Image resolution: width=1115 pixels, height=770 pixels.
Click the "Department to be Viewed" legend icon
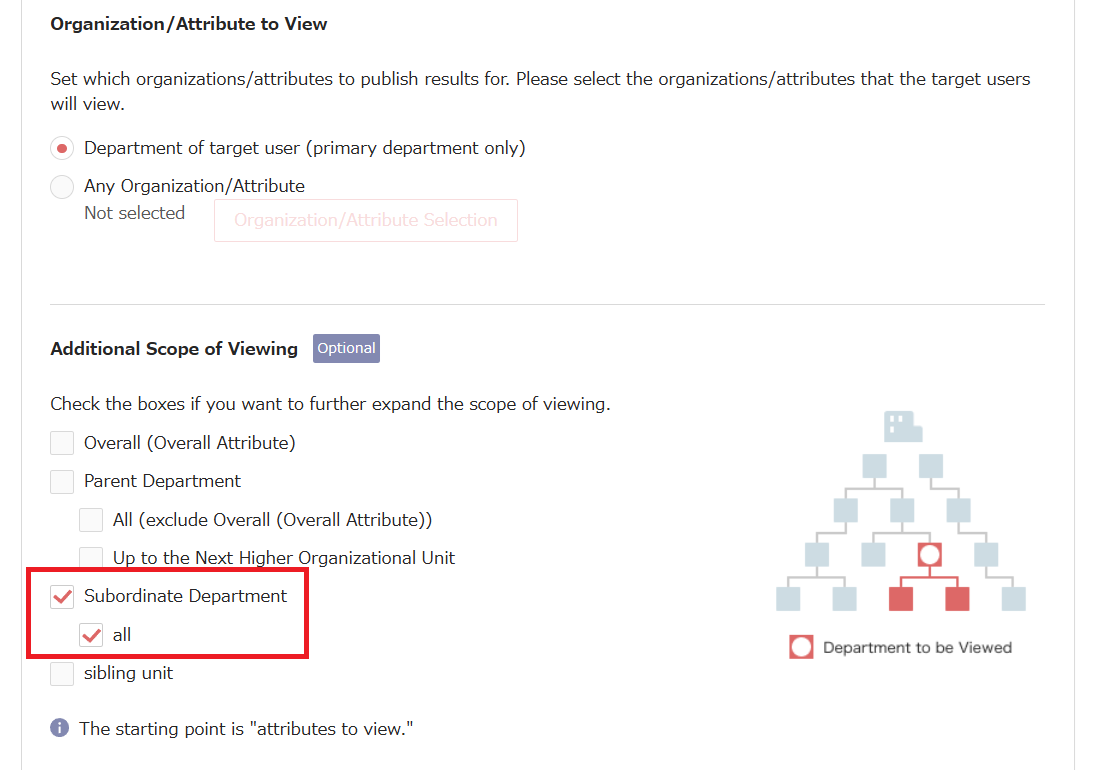(x=801, y=647)
